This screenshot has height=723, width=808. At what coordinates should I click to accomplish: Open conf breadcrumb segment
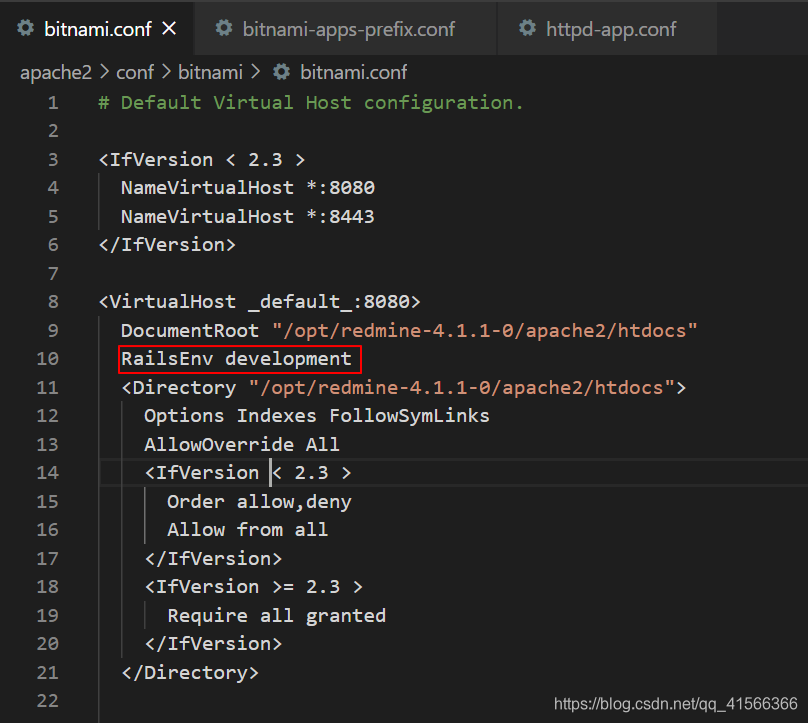[134, 72]
